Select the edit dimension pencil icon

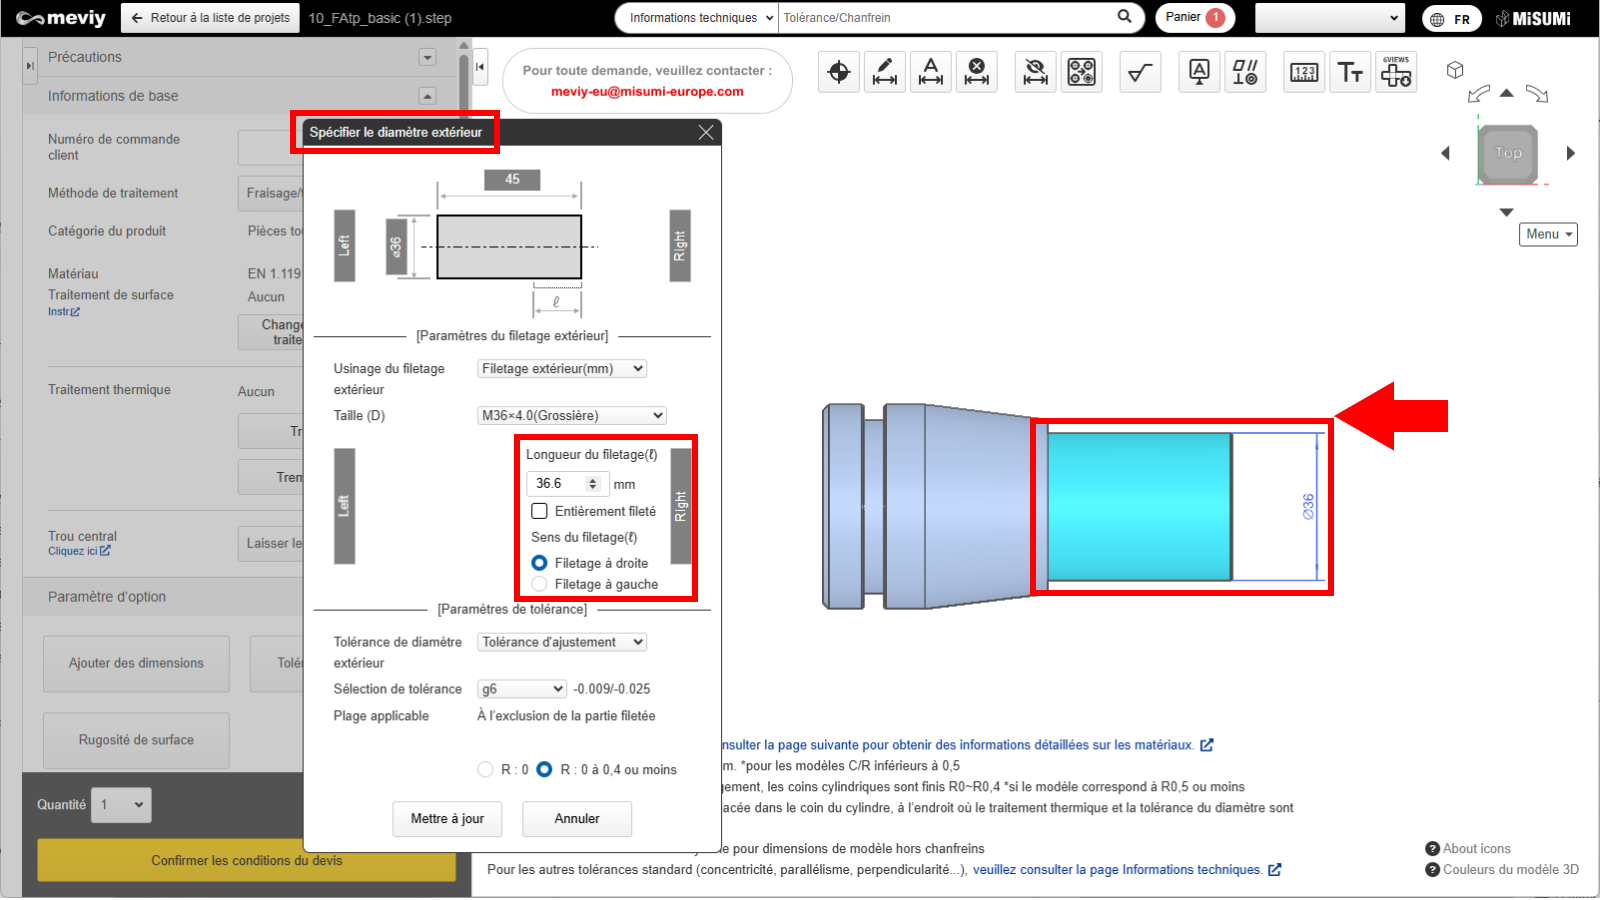[885, 72]
